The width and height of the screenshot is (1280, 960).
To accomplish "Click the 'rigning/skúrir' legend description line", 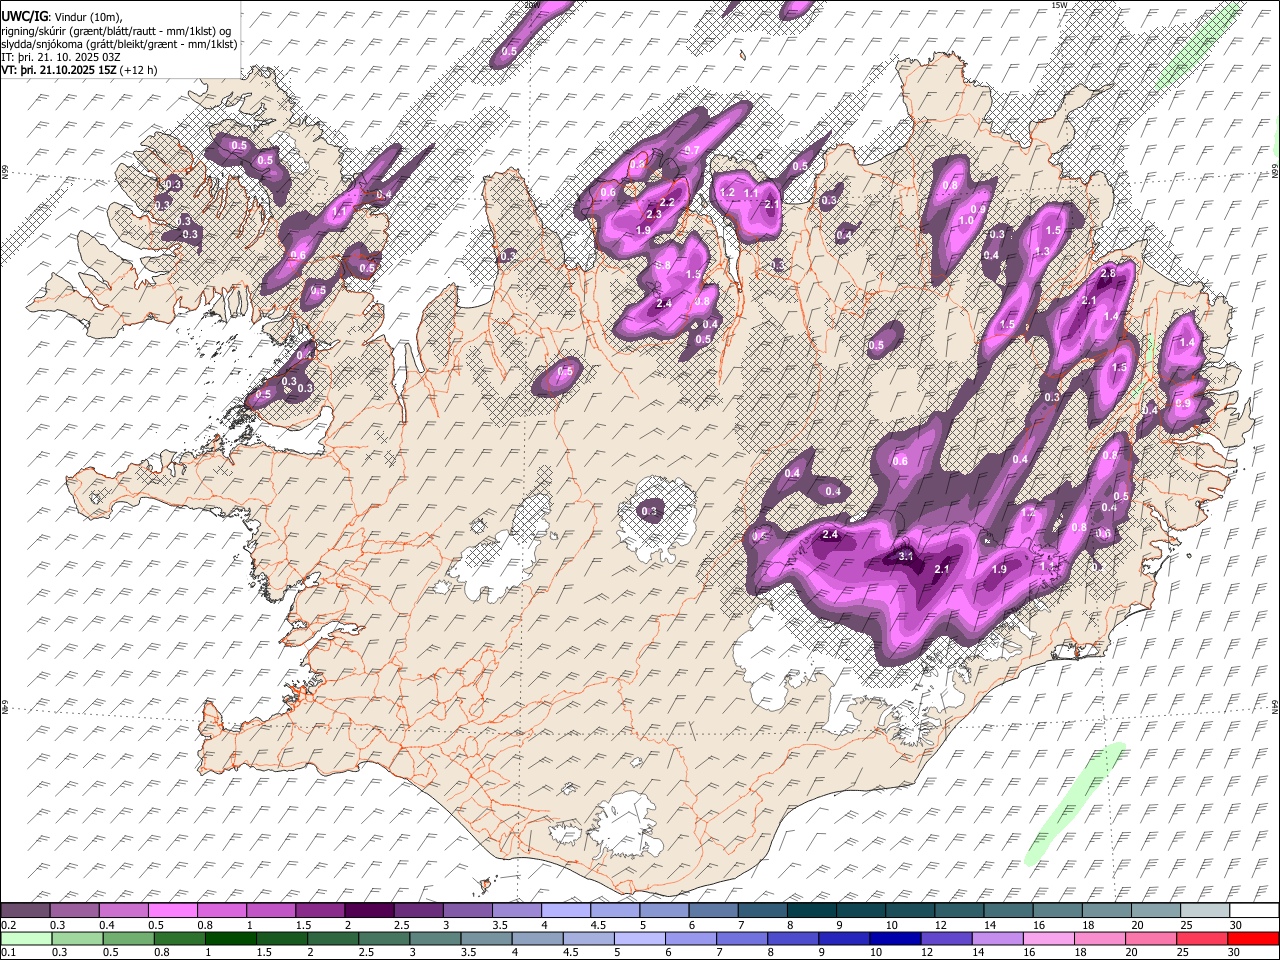I will pyautogui.click(x=116, y=31).
